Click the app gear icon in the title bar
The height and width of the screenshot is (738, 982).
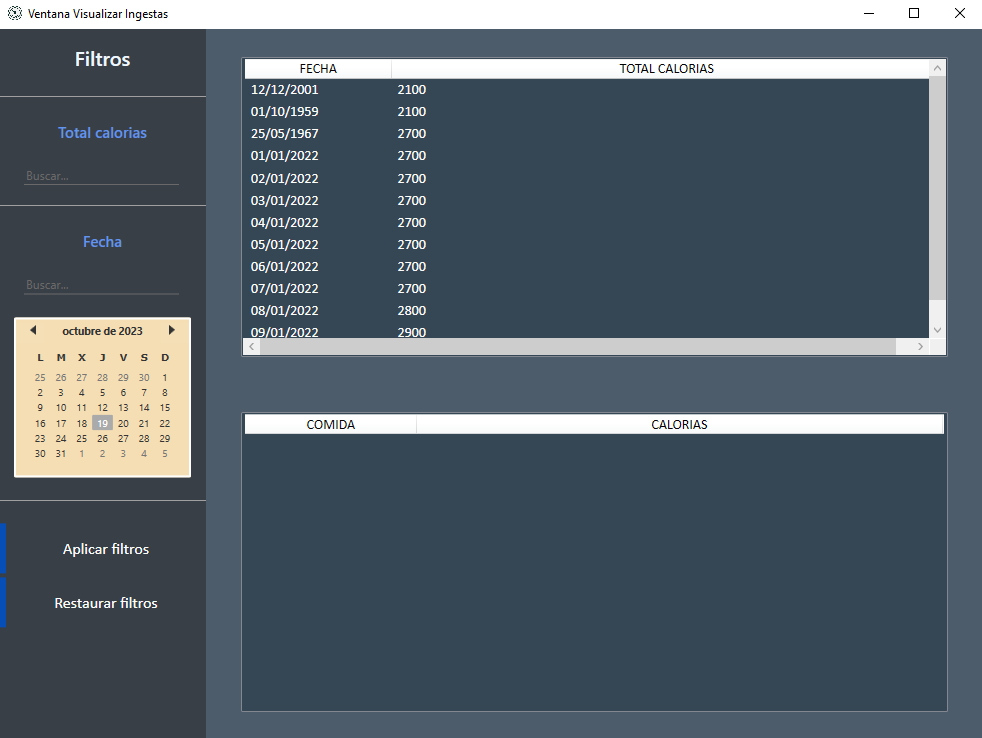tap(13, 13)
